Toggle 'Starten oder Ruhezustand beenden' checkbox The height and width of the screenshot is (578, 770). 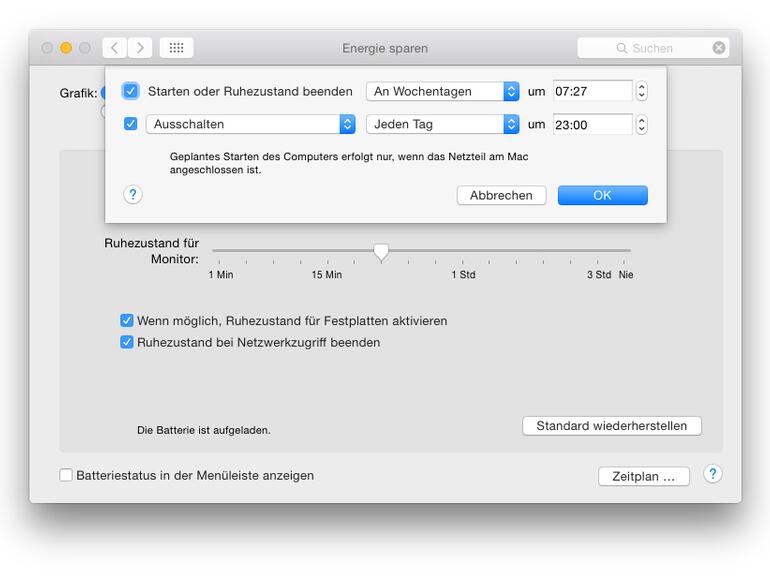click(131, 91)
